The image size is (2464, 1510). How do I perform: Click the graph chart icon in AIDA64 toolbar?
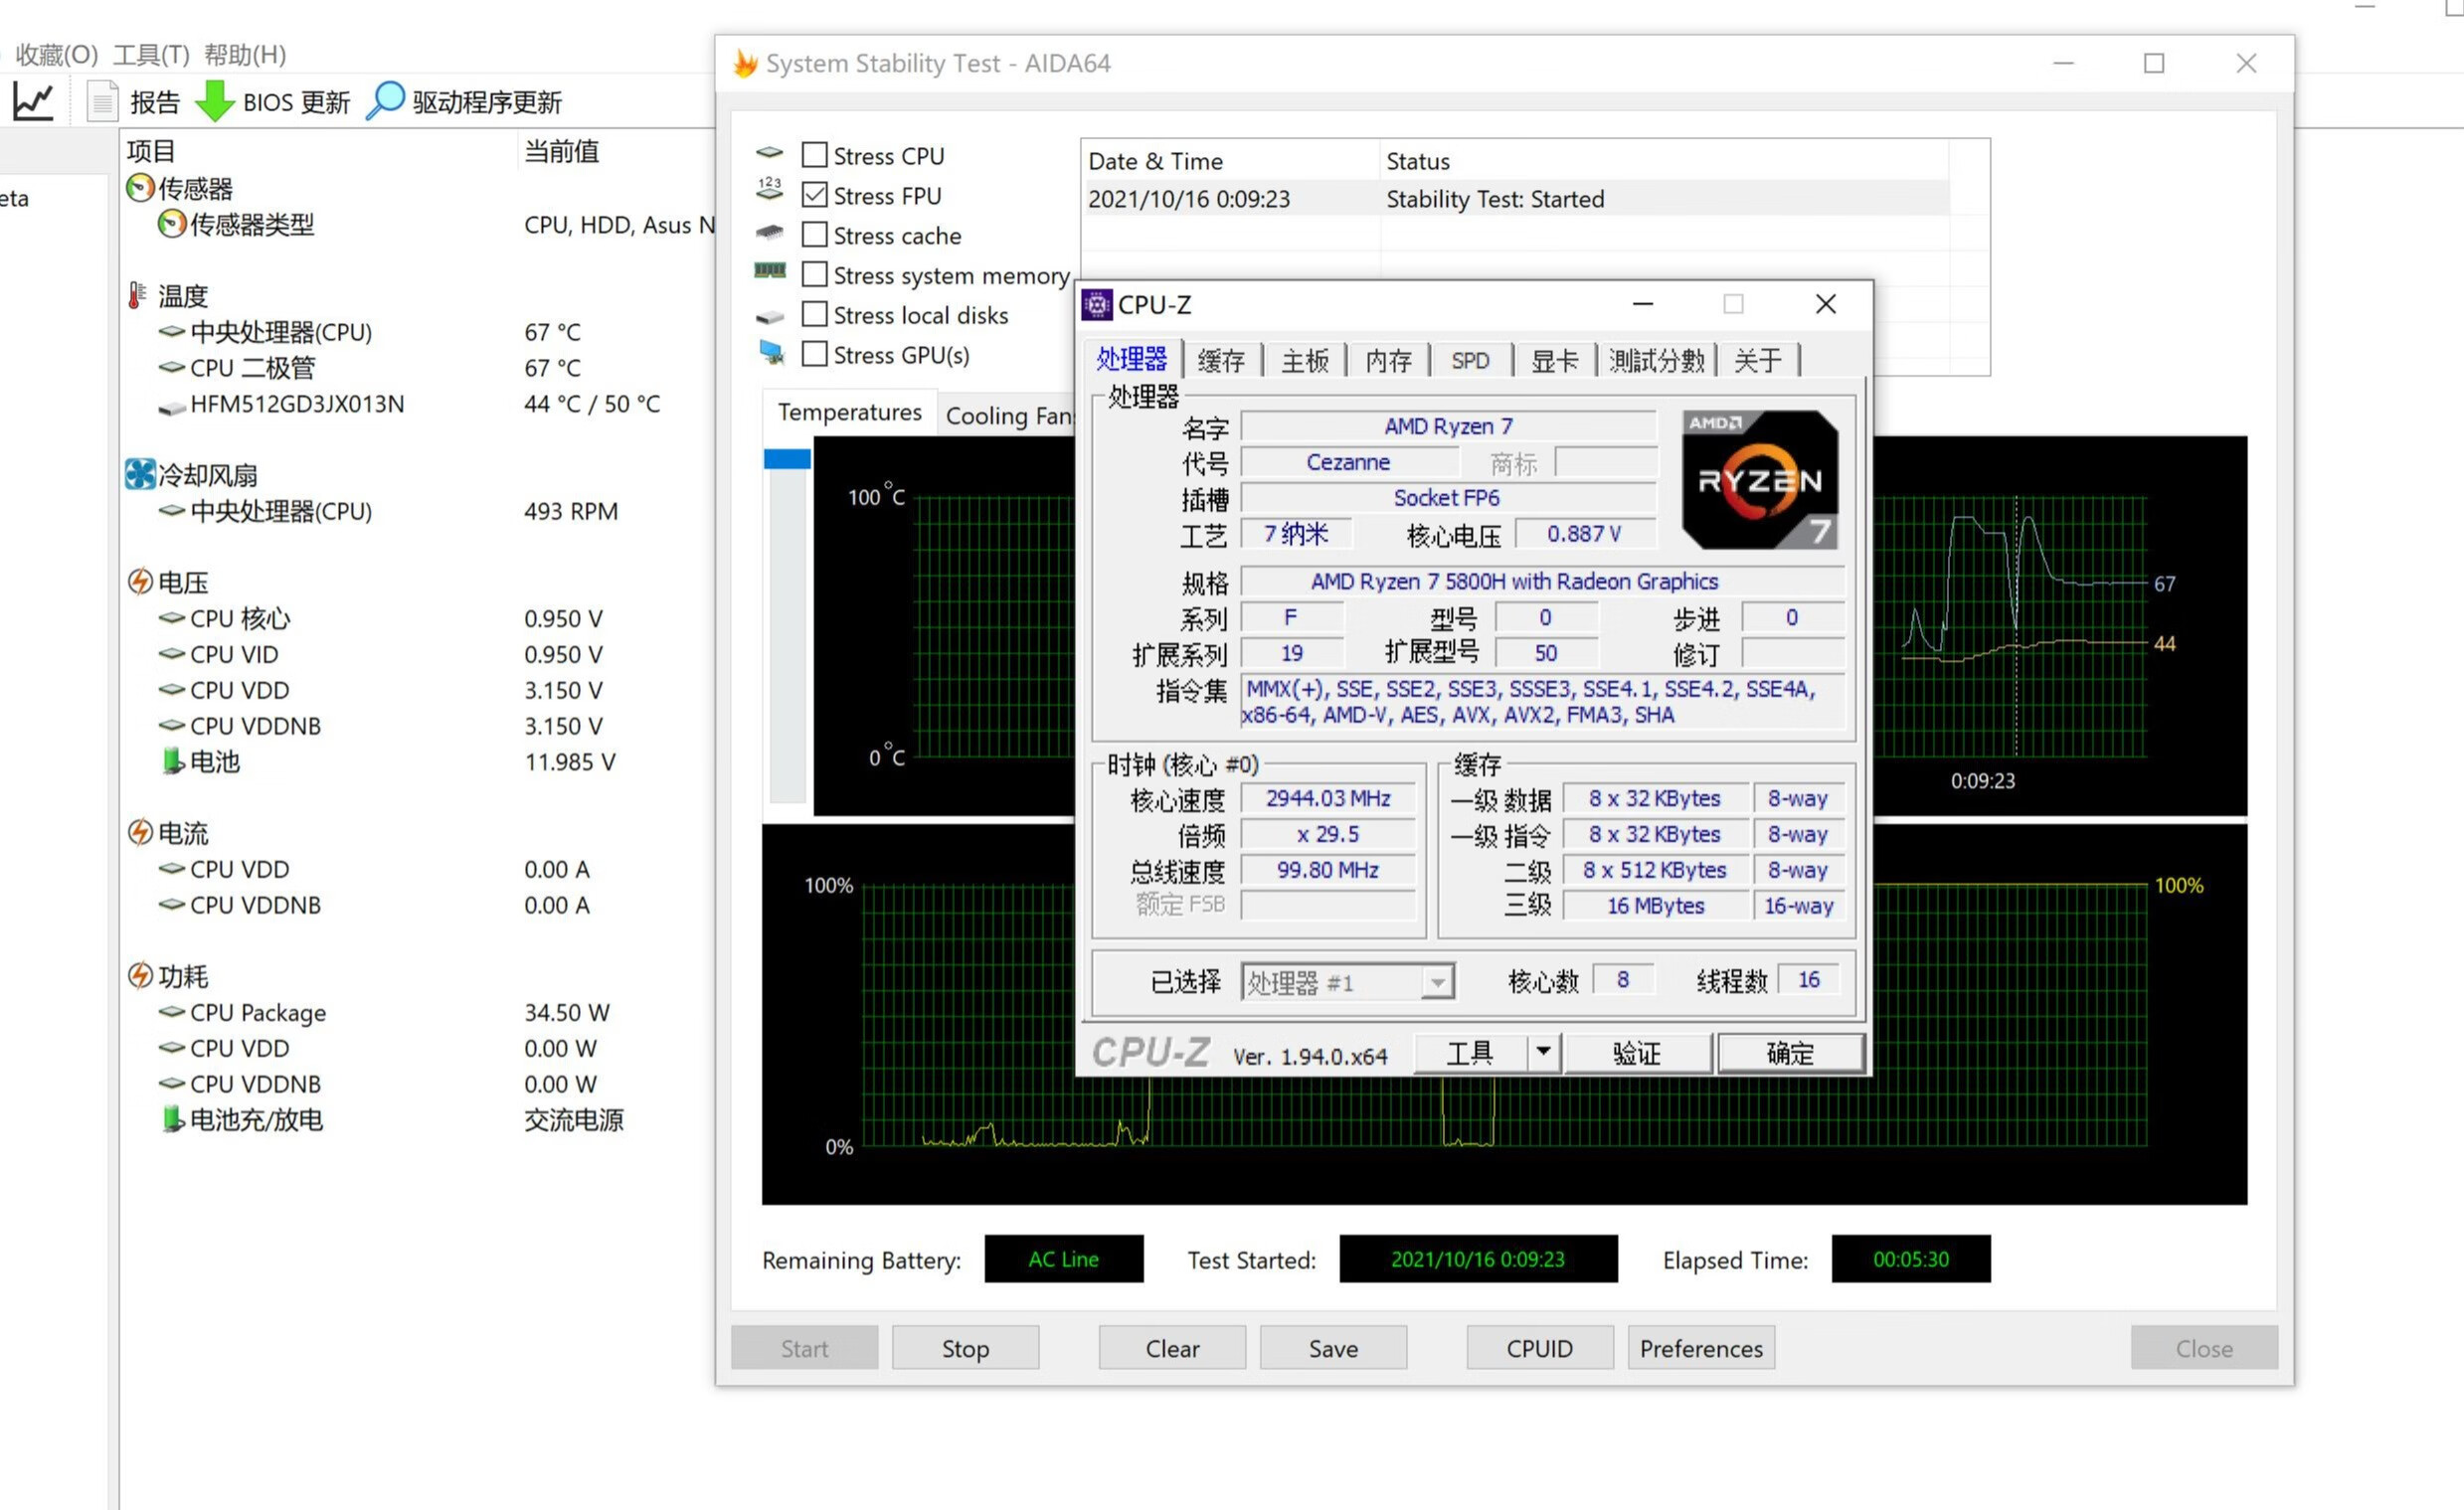pyautogui.click(x=33, y=101)
